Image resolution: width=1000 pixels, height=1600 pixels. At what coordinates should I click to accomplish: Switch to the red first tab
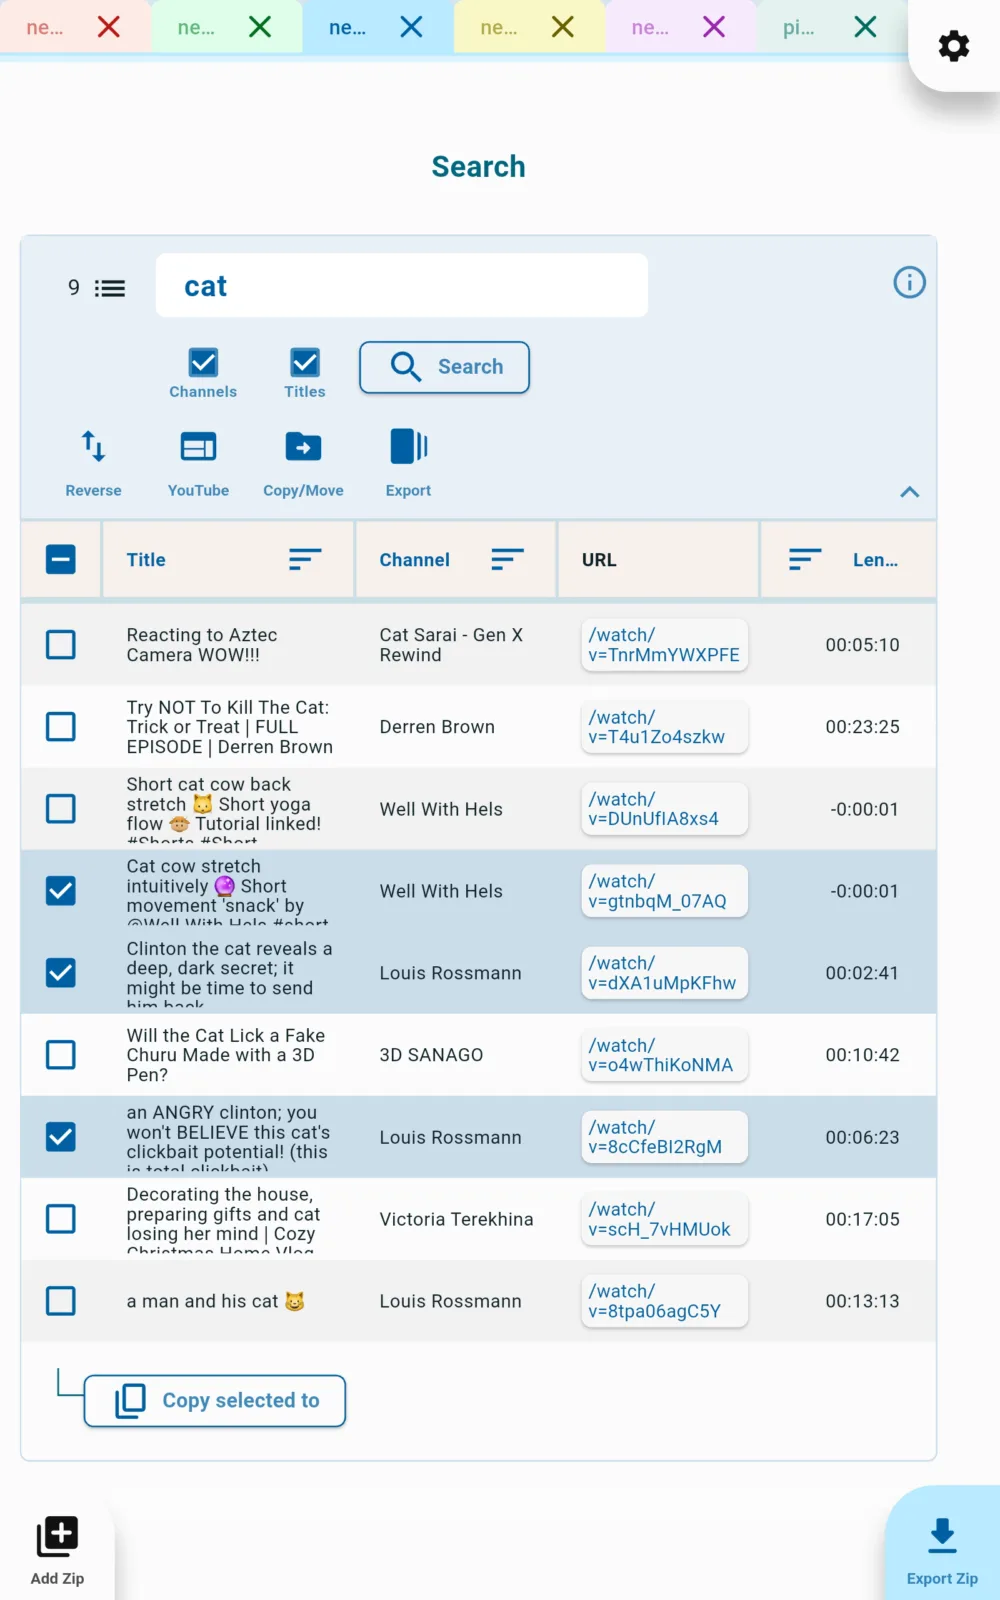(45, 27)
